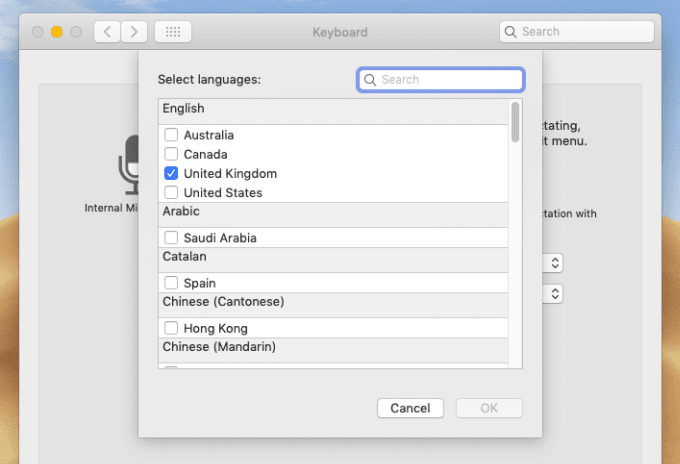Cancel the language selection dialog

pyautogui.click(x=410, y=408)
